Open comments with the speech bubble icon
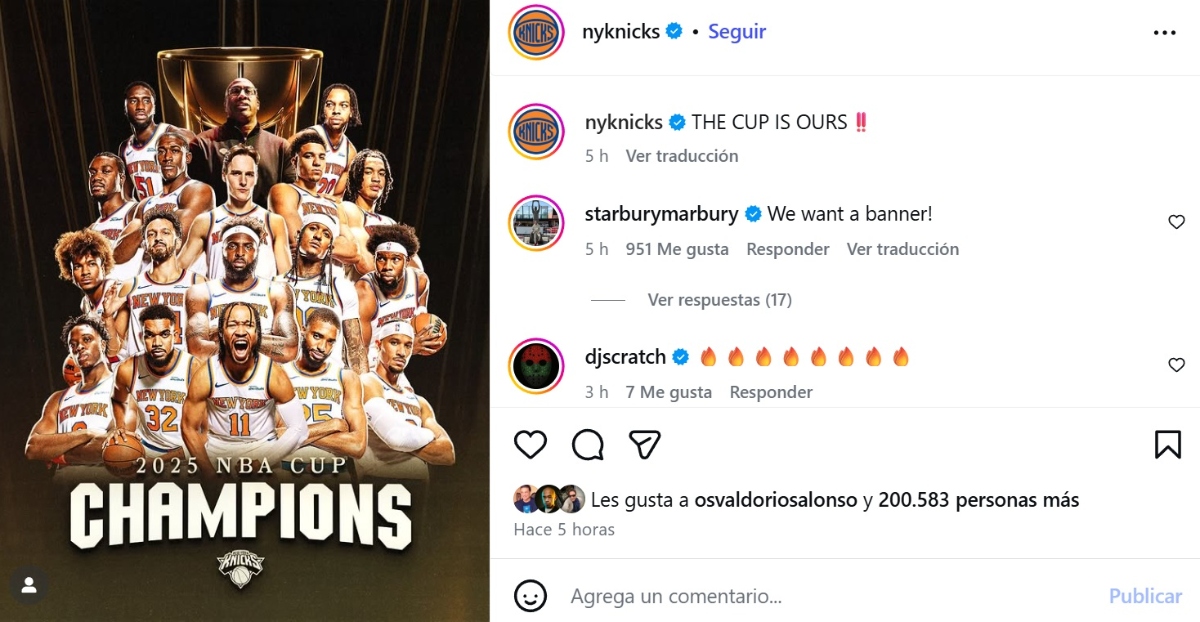 point(588,444)
